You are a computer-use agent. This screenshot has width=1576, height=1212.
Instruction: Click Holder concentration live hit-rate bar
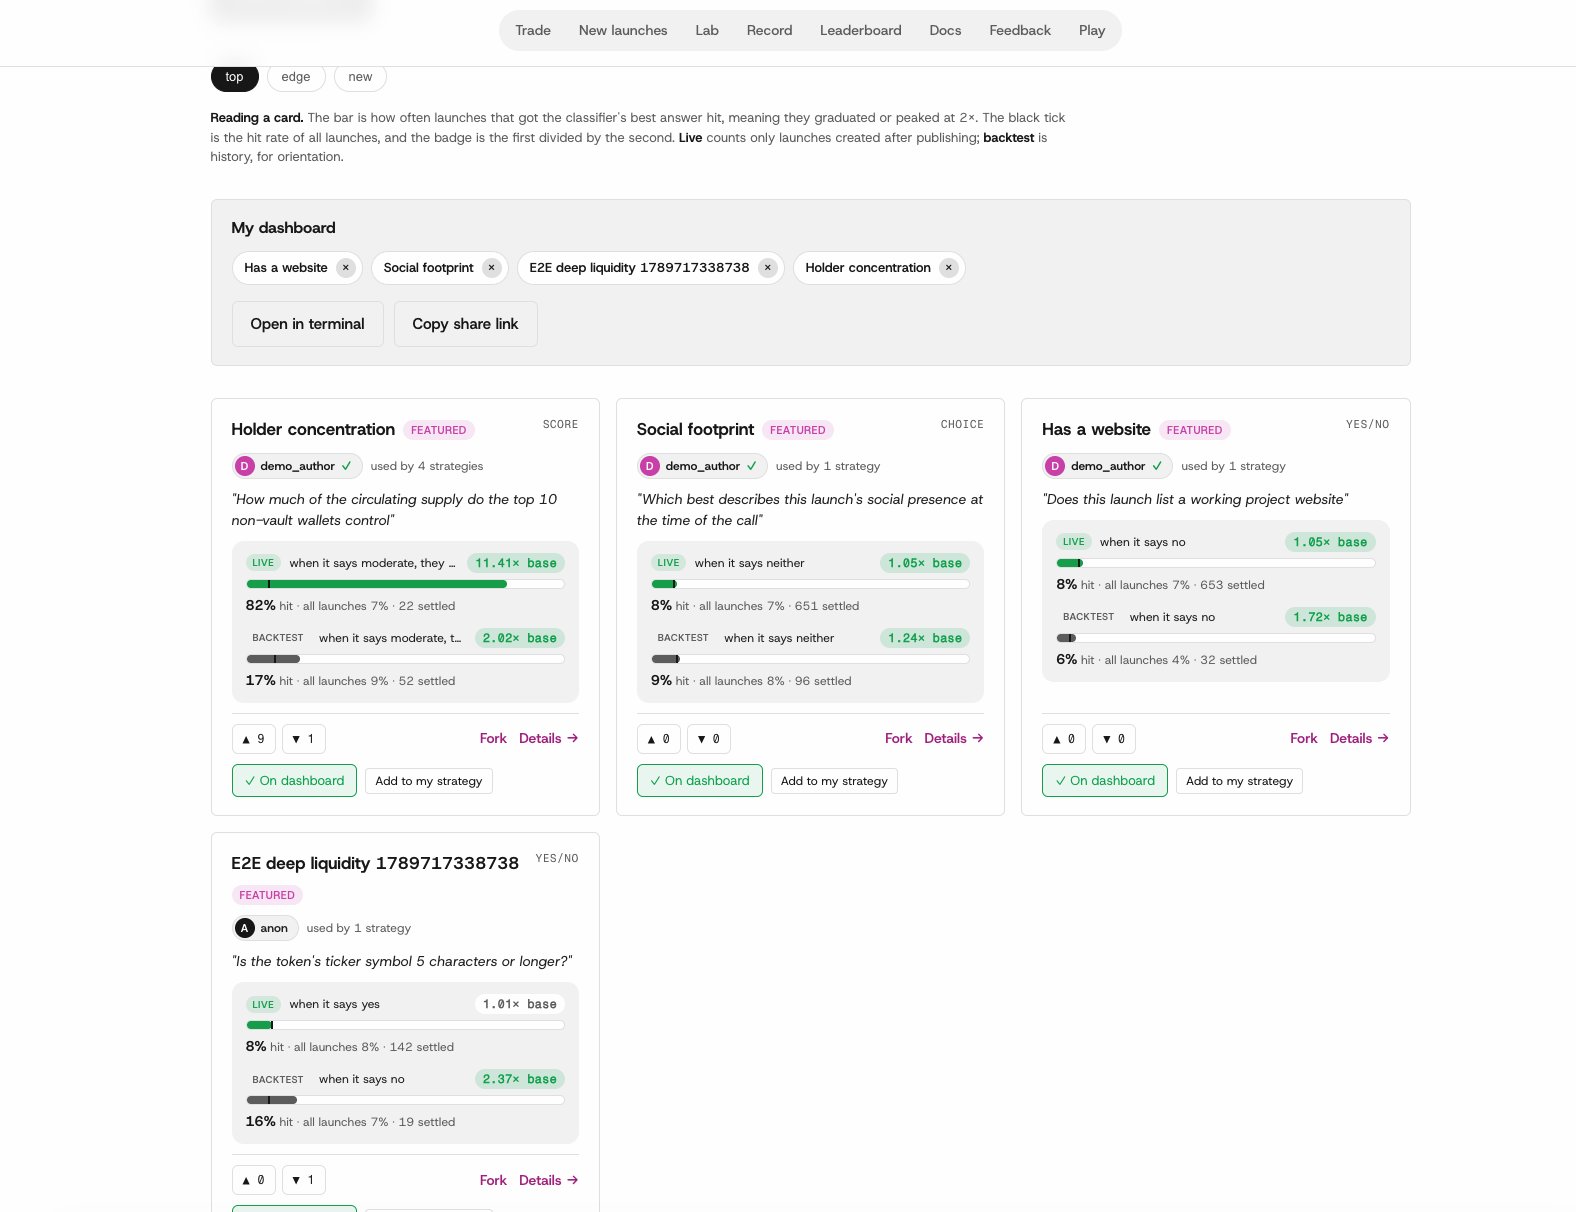(405, 584)
